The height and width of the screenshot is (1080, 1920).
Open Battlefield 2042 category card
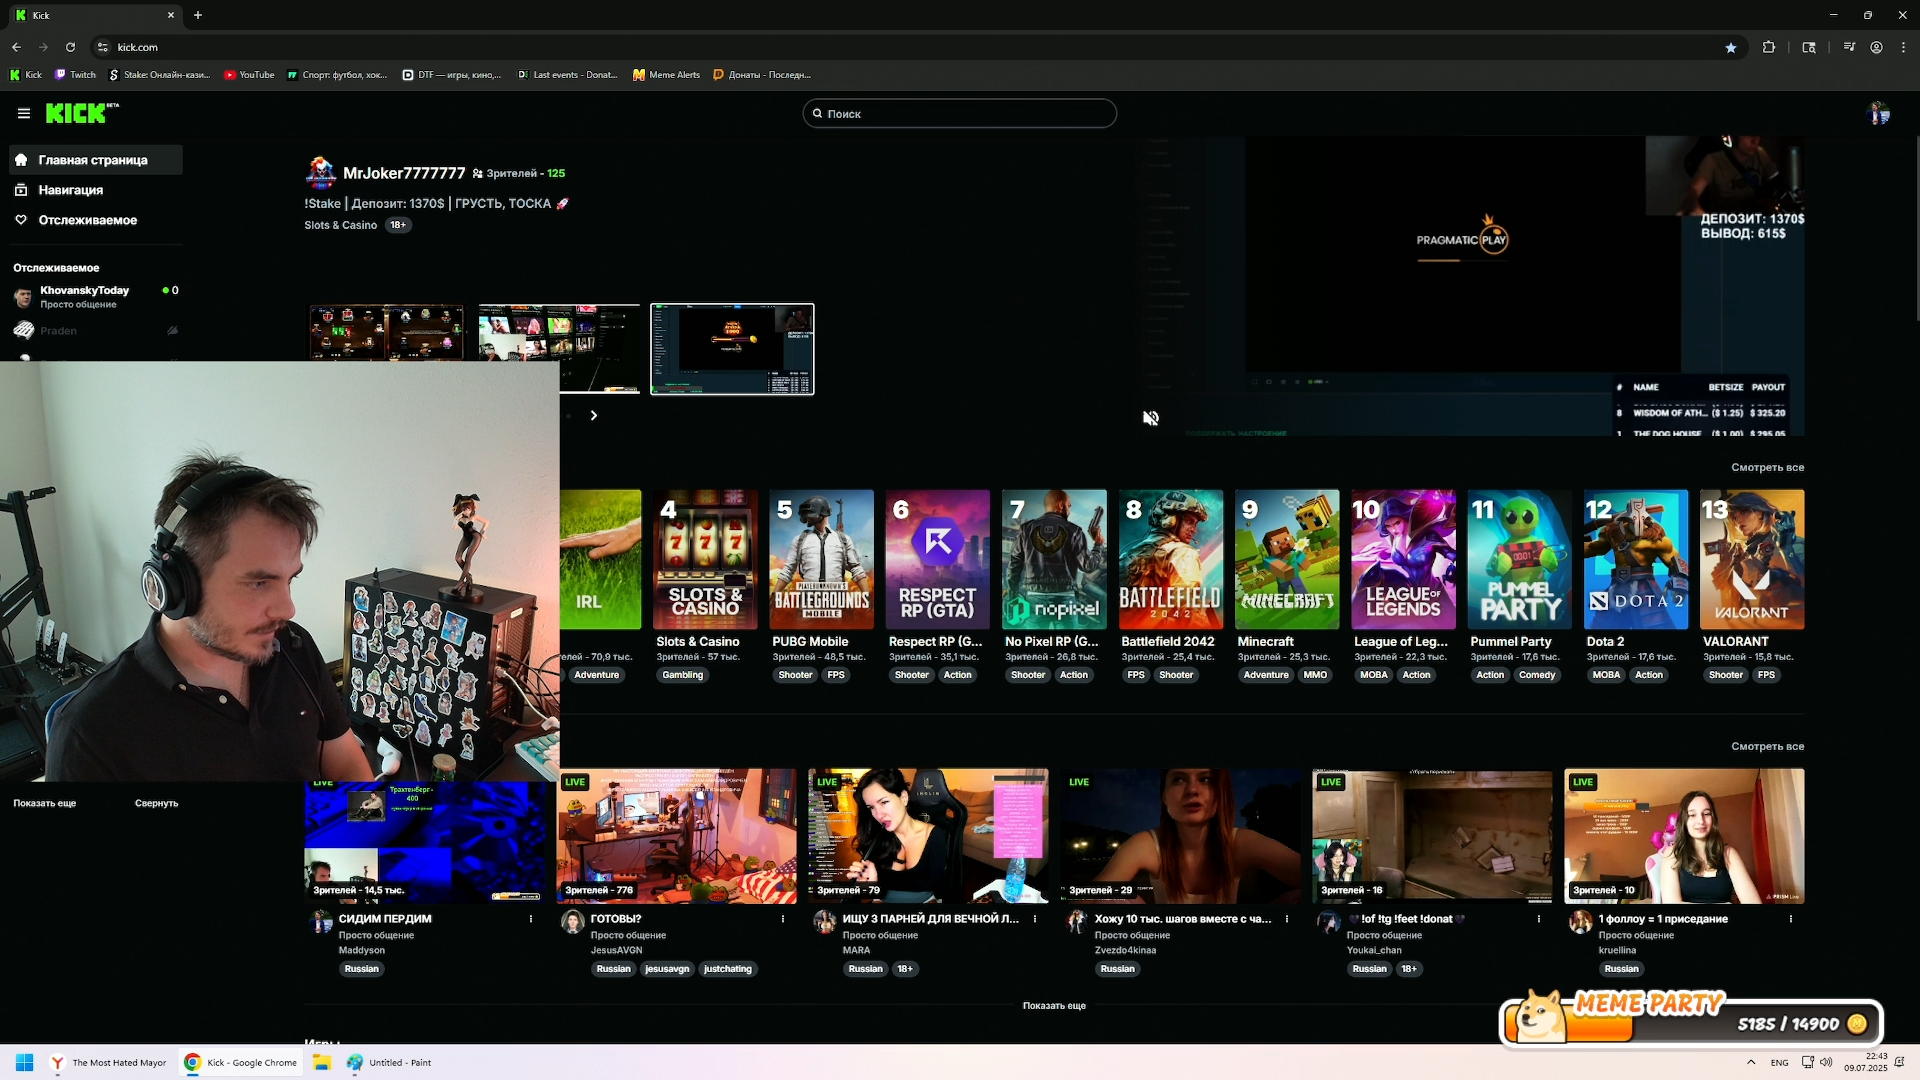point(1171,560)
